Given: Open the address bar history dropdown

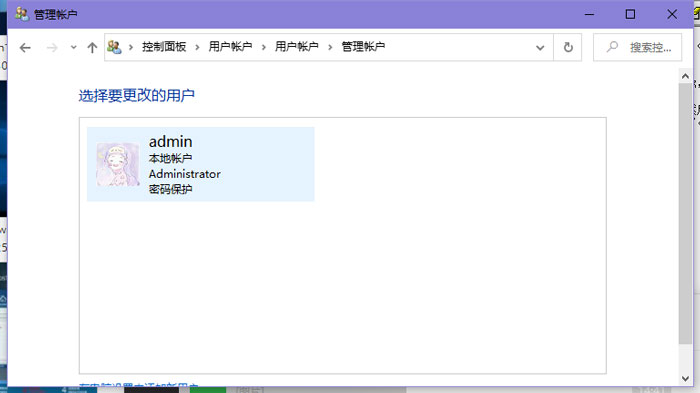Looking at the screenshot, I should 540,47.
